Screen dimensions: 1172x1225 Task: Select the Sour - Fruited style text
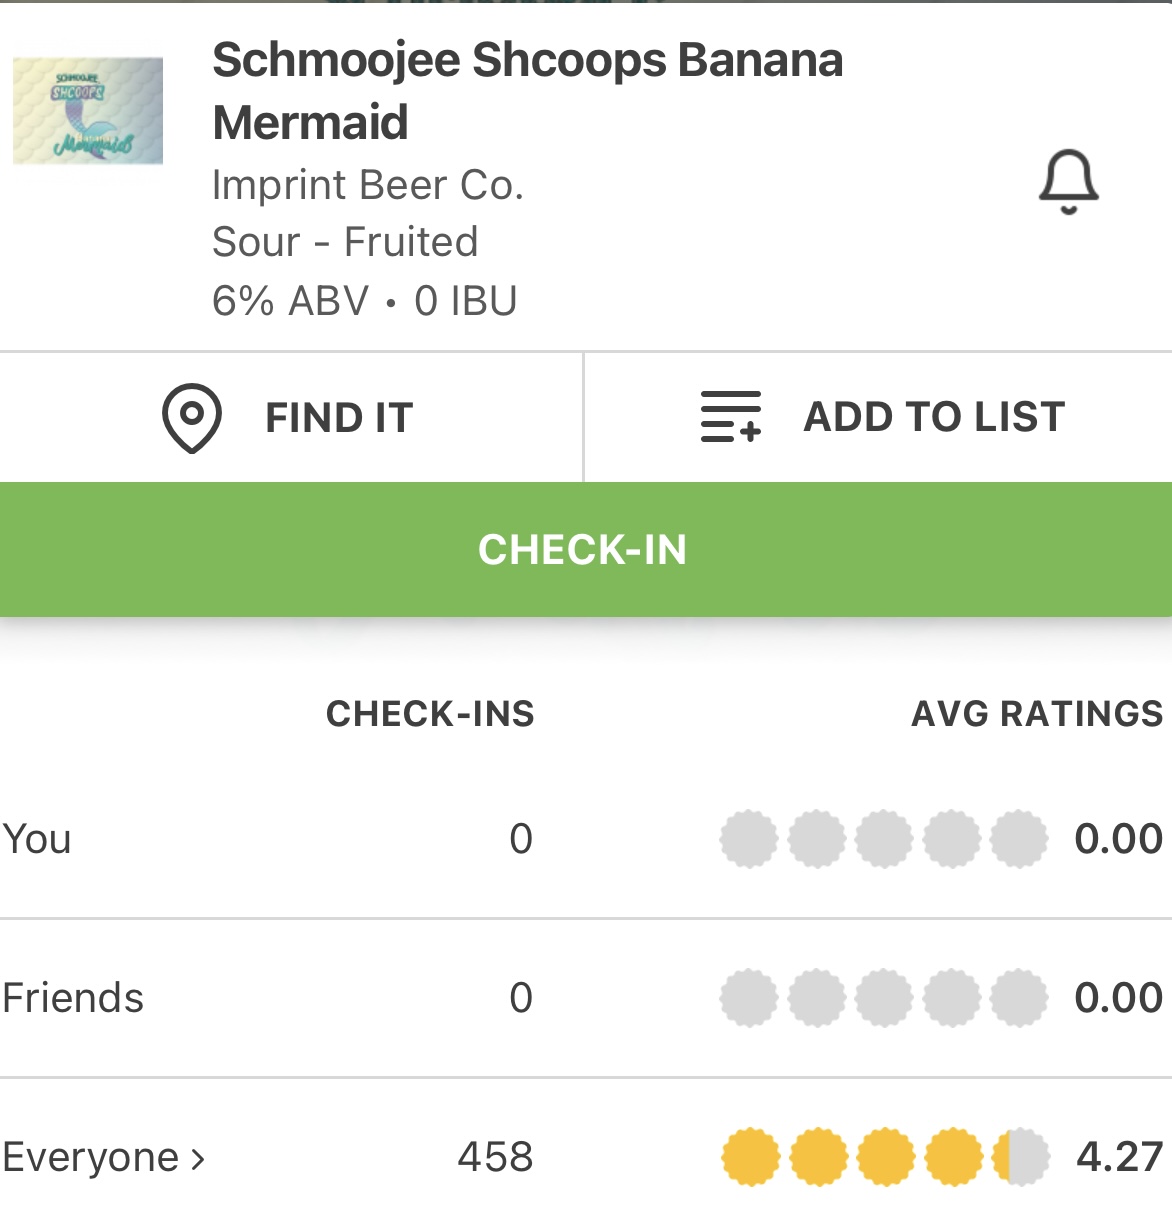(x=345, y=242)
